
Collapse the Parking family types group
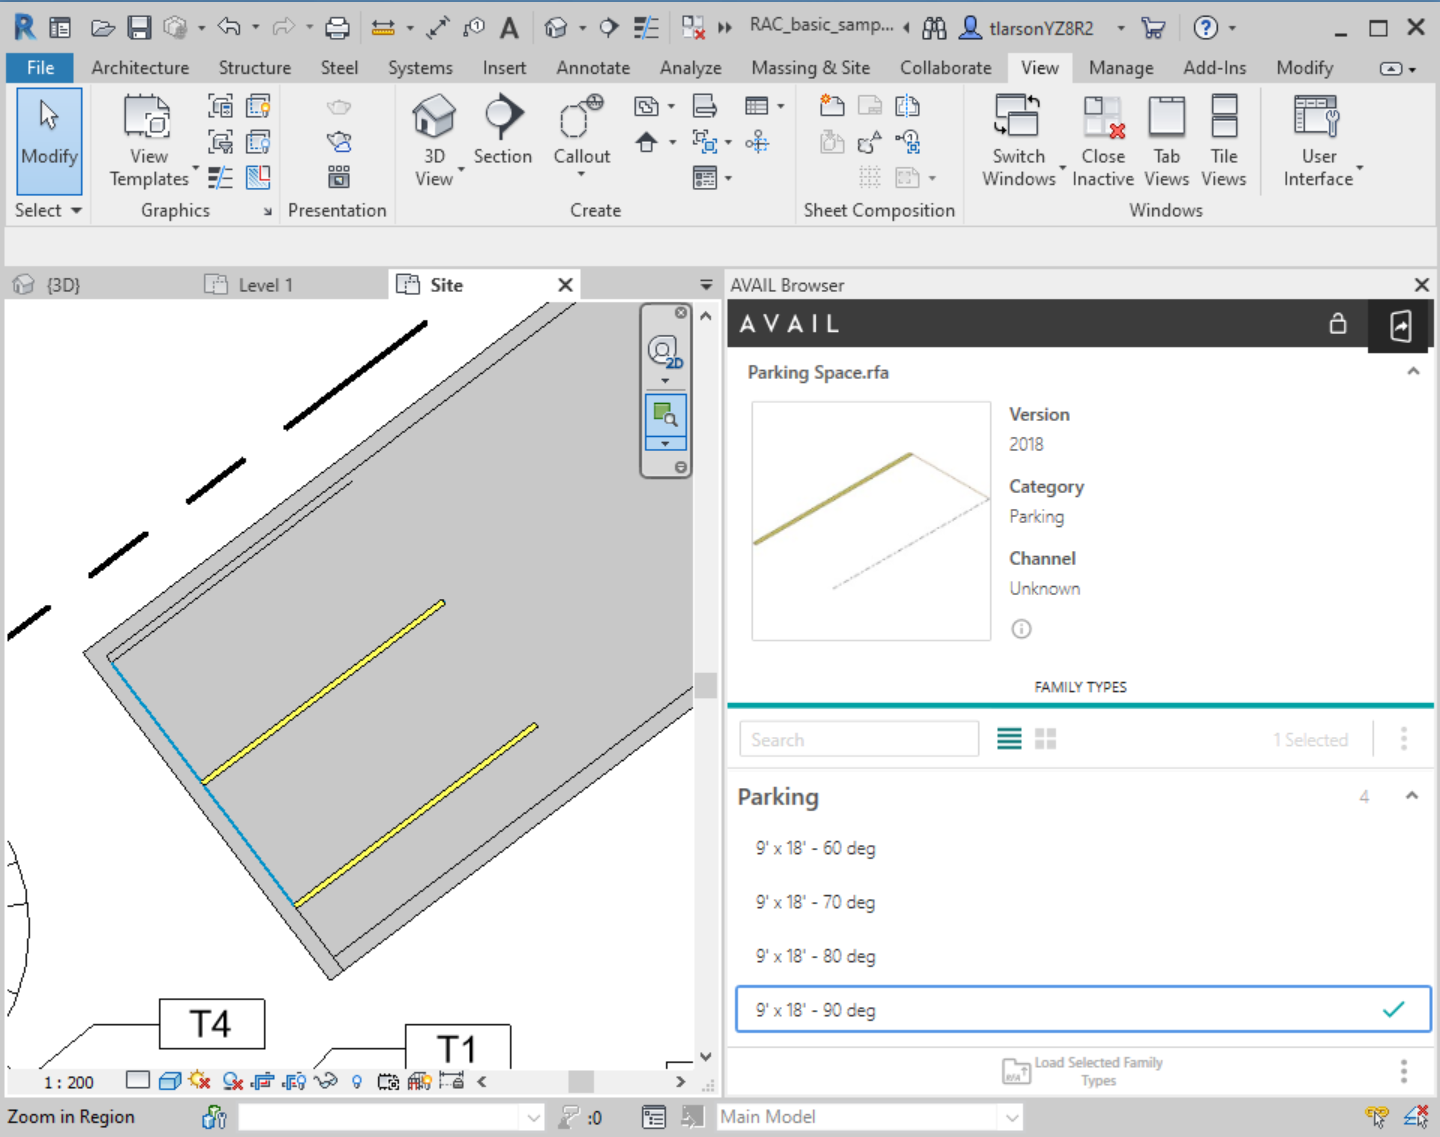(1412, 796)
